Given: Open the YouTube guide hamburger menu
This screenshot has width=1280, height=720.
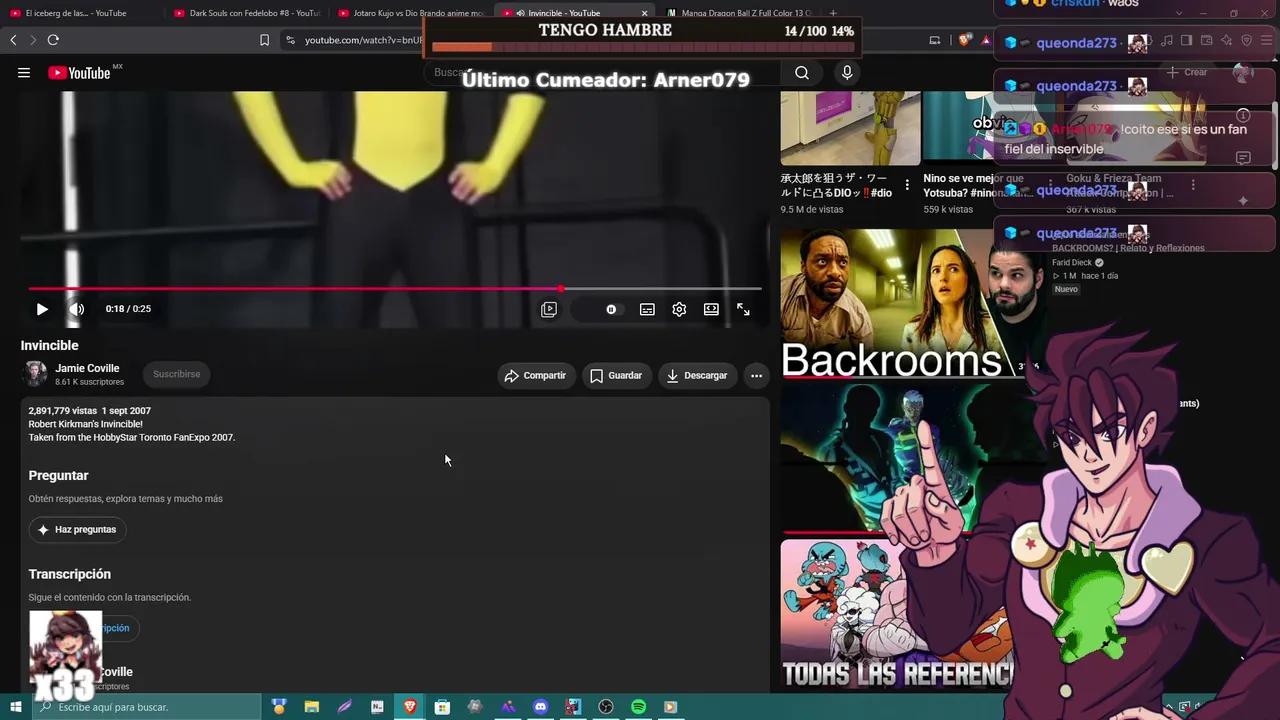Looking at the screenshot, I should (x=24, y=73).
